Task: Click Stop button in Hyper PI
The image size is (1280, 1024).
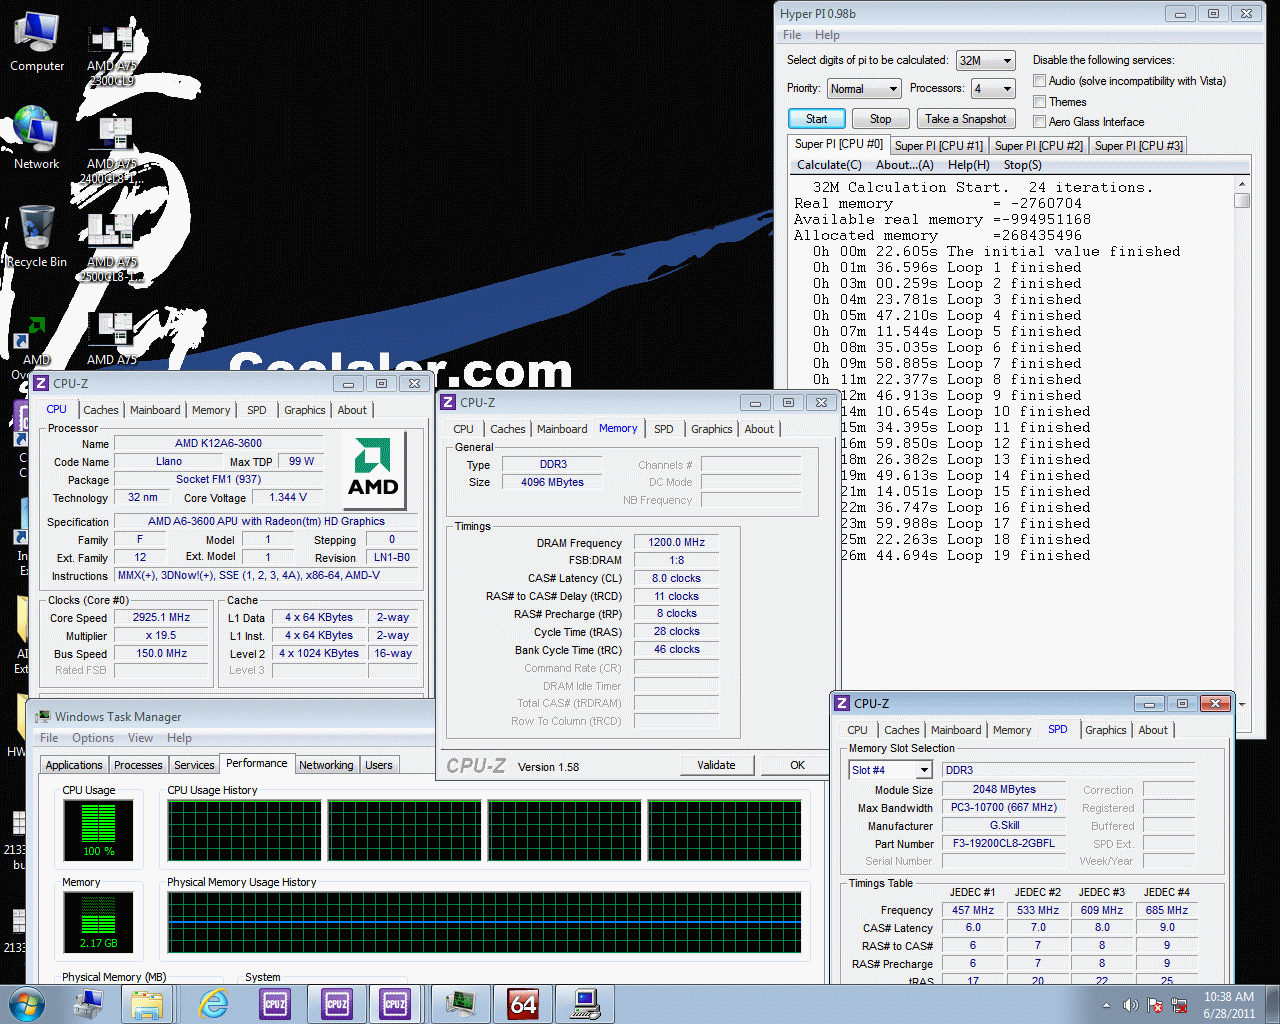Action: (x=880, y=119)
